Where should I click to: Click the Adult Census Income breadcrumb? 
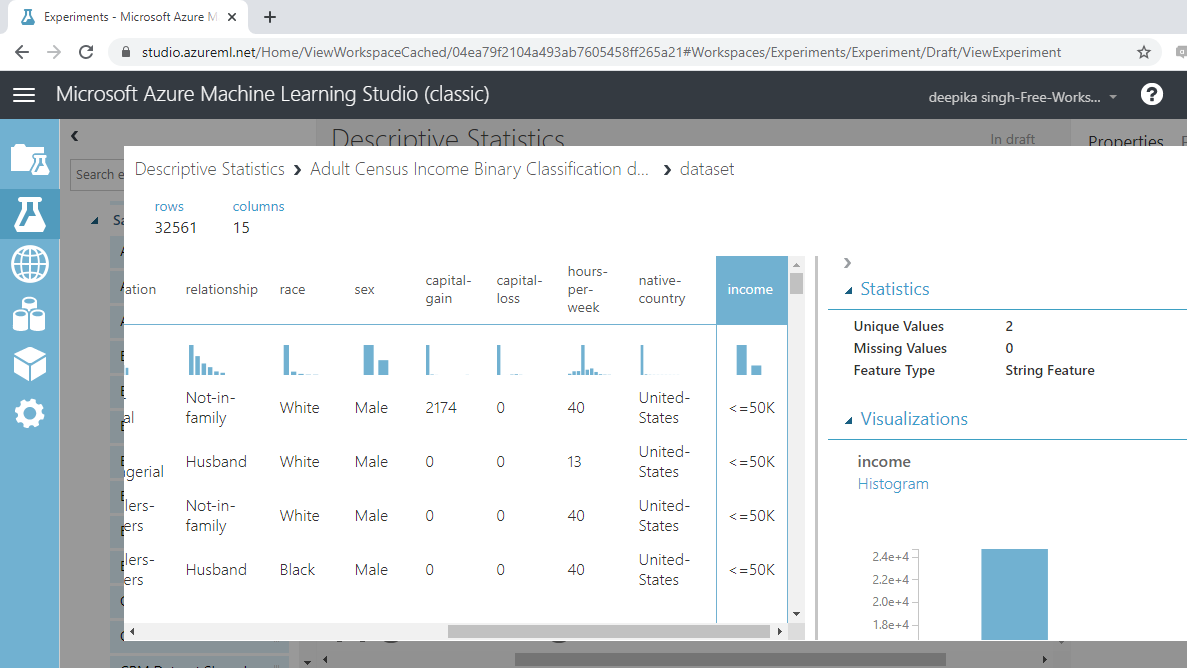tap(479, 169)
